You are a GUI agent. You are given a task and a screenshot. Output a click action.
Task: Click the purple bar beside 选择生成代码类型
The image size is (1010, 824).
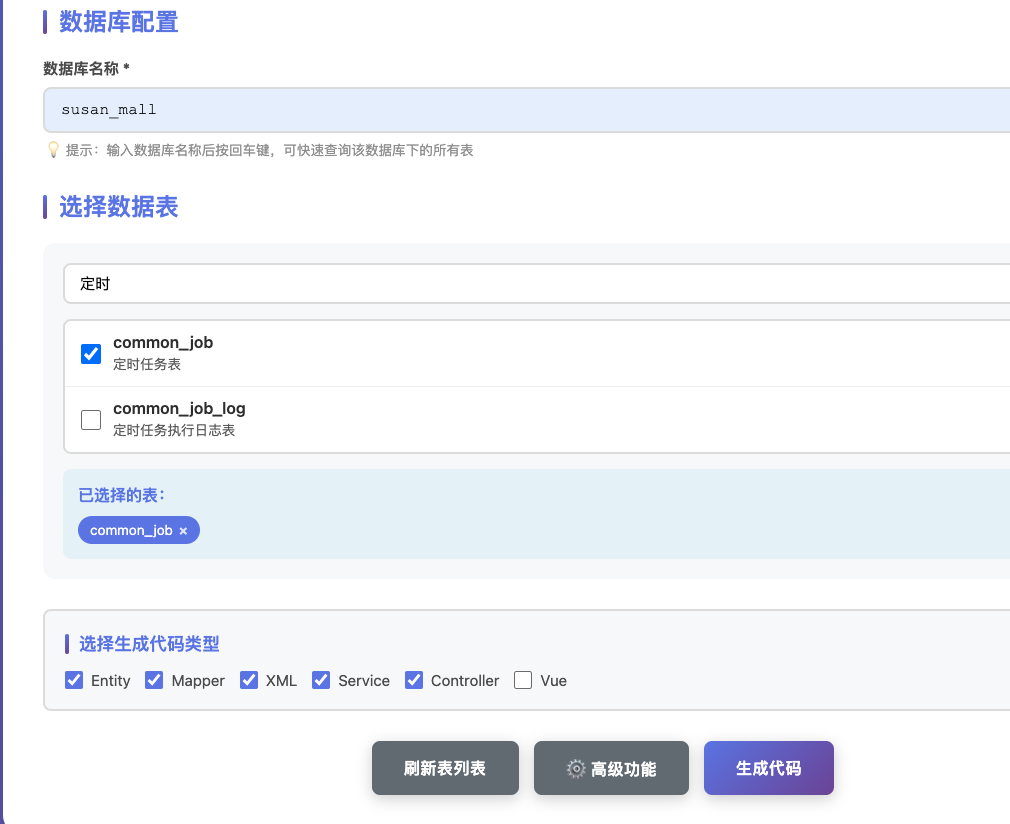[69, 644]
